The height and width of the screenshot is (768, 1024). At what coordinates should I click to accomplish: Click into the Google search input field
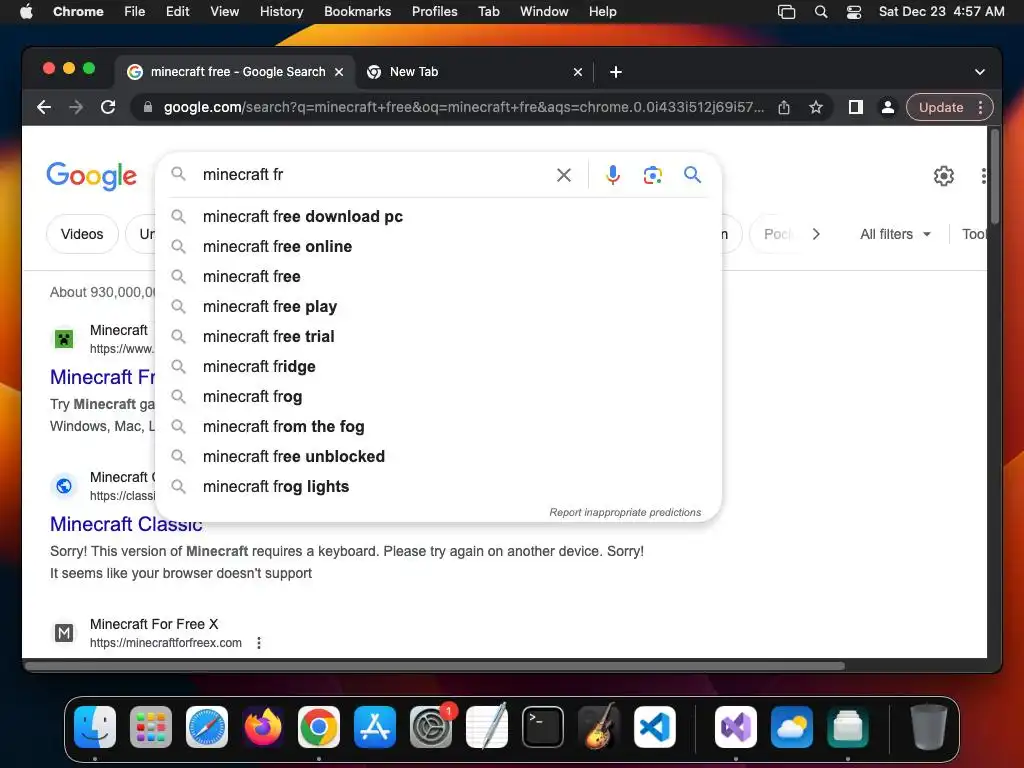click(374, 175)
